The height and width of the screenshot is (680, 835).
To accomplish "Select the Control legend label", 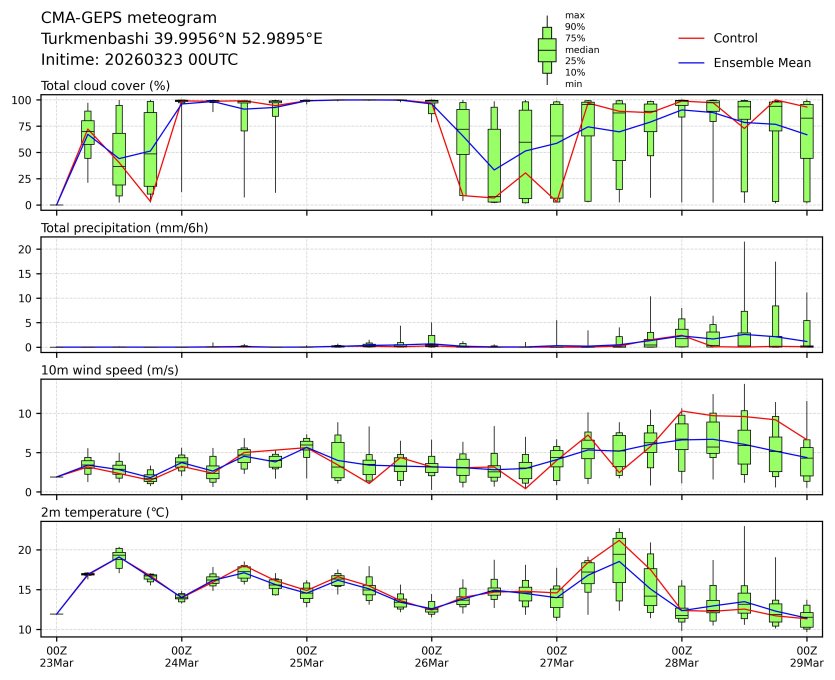I will tap(735, 38).
